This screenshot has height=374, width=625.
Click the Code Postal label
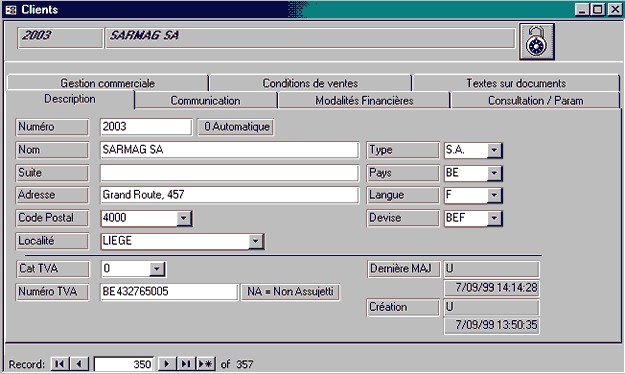[x=52, y=218]
